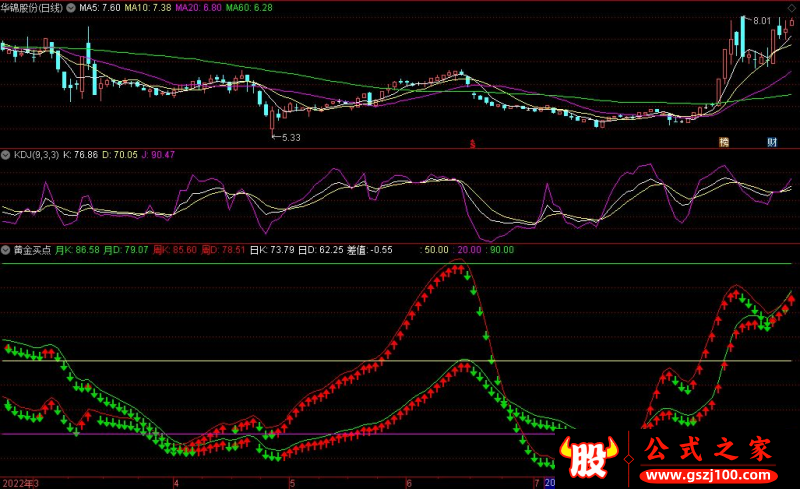This screenshot has width=800, height=489.
Task: Click the red dollar sign marker on chart
Action: click(472, 143)
